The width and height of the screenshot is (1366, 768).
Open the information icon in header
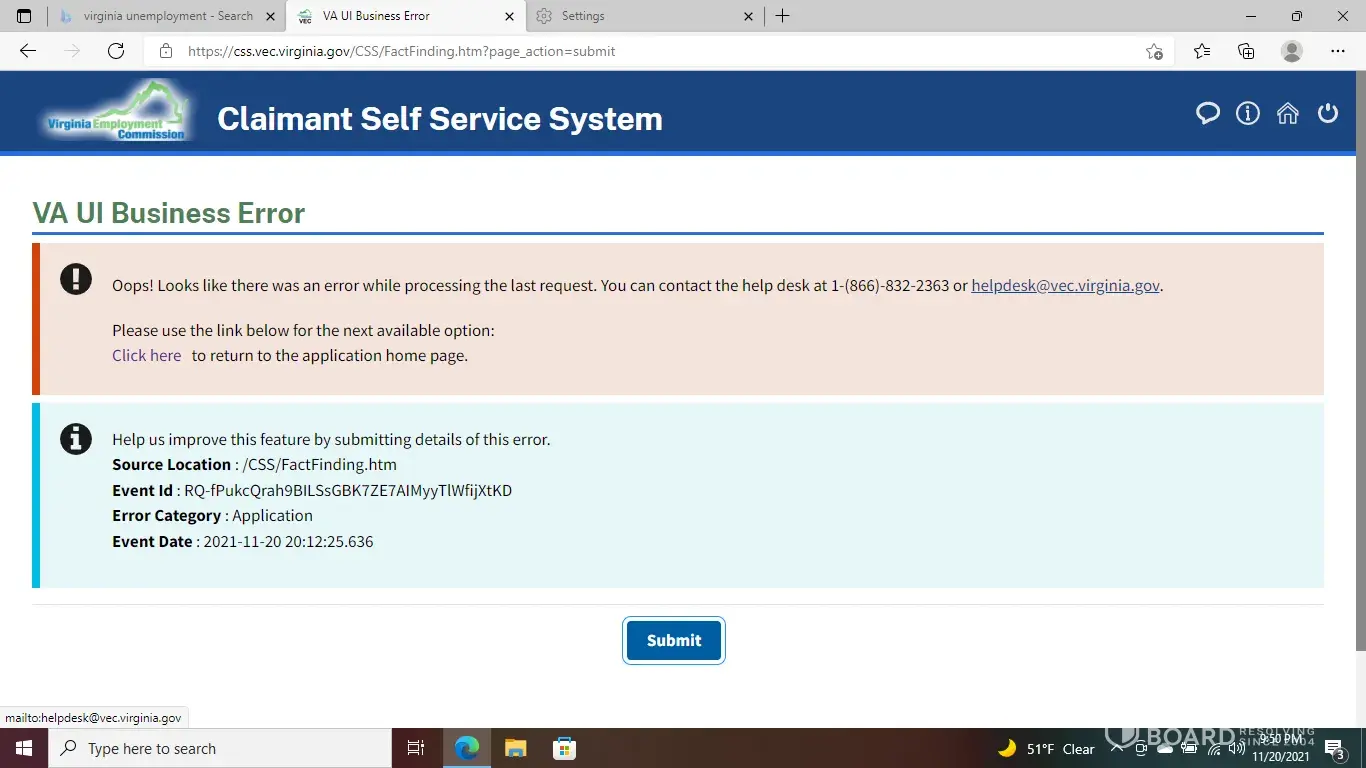point(1248,114)
